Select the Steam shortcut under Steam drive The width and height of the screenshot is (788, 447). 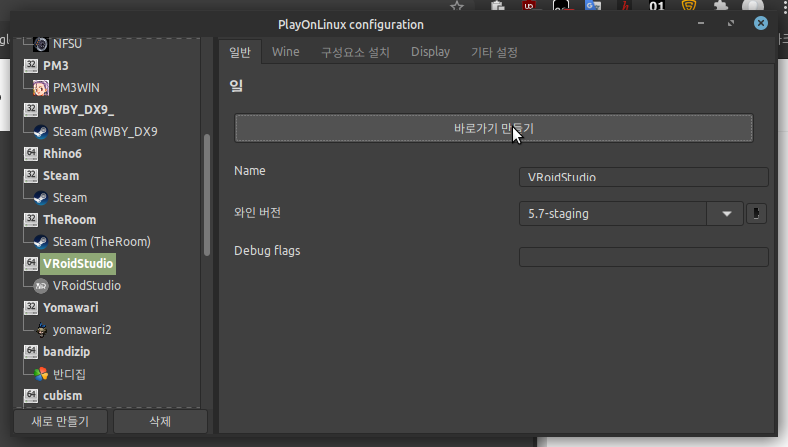pos(70,198)
